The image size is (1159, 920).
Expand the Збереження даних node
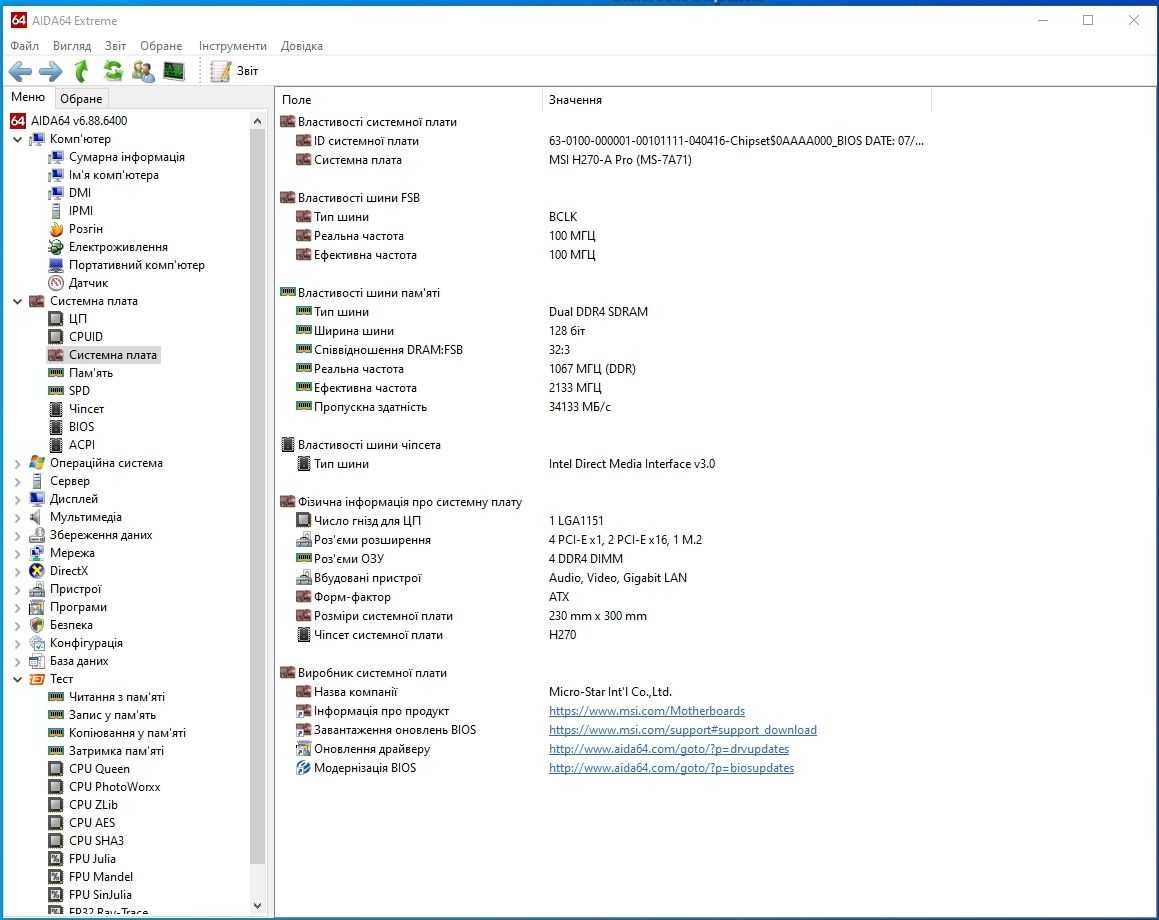point(18,535)
